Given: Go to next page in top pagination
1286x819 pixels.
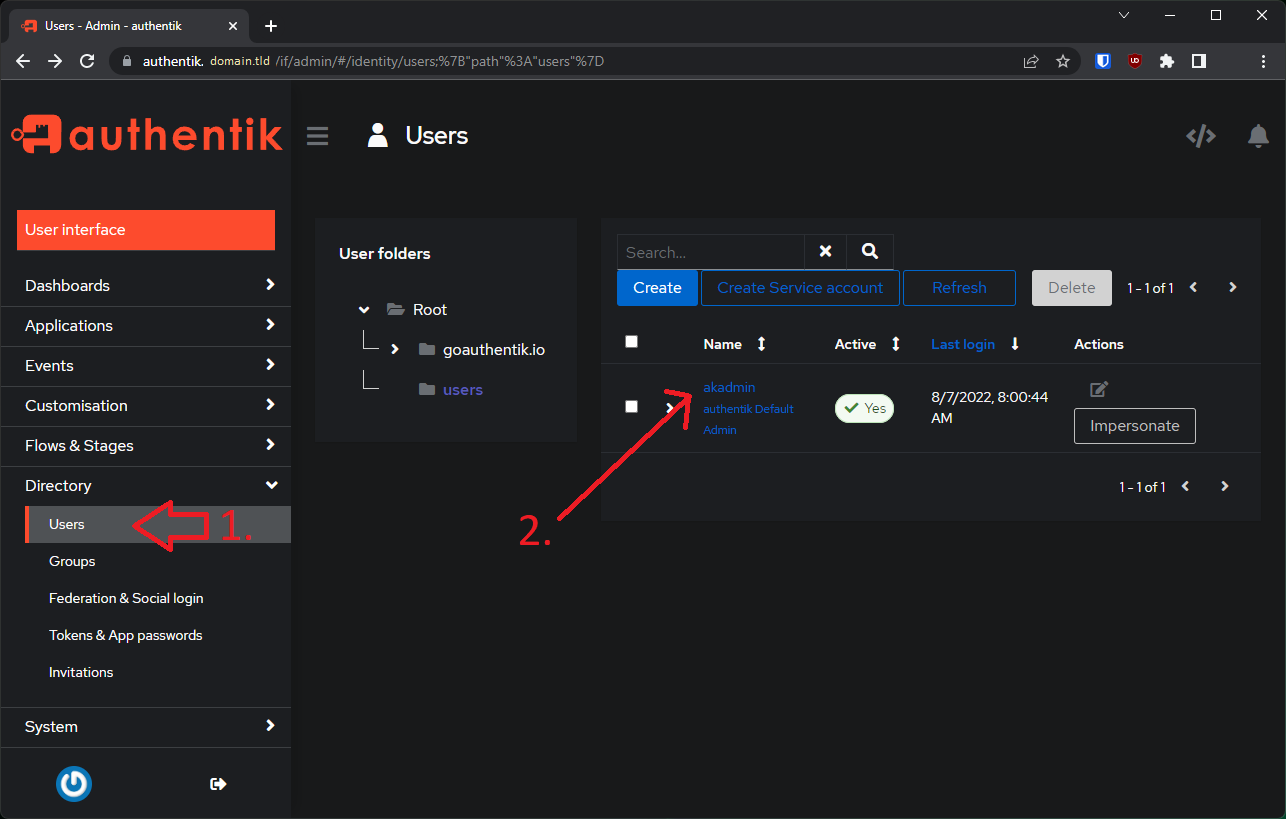Looking at the screenshot, I should (x=1232, y=287).
